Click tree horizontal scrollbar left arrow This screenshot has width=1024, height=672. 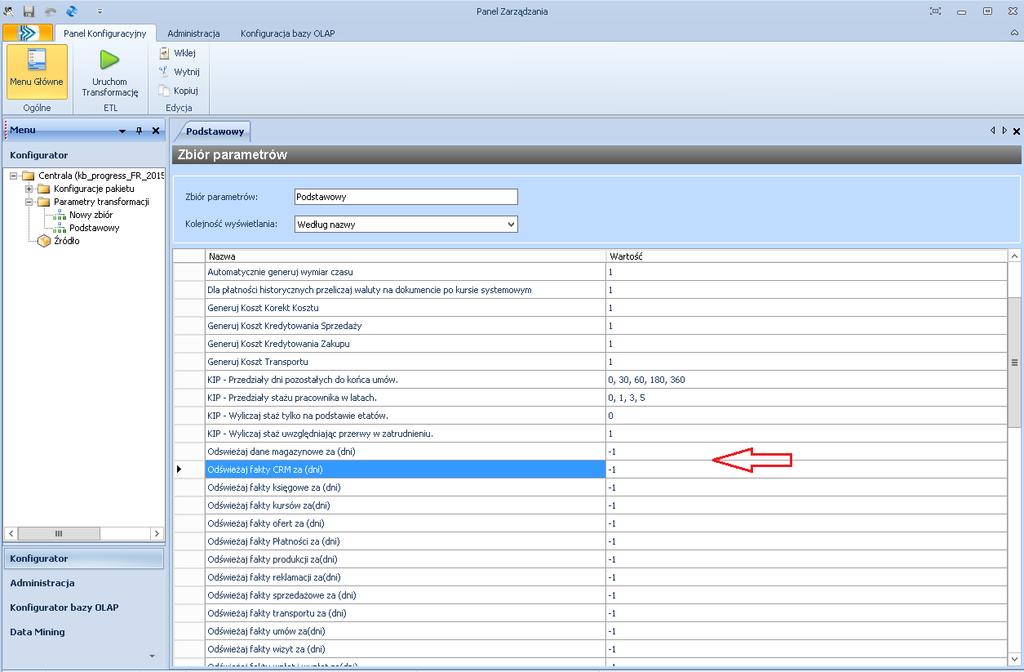(x=11, y=534)
